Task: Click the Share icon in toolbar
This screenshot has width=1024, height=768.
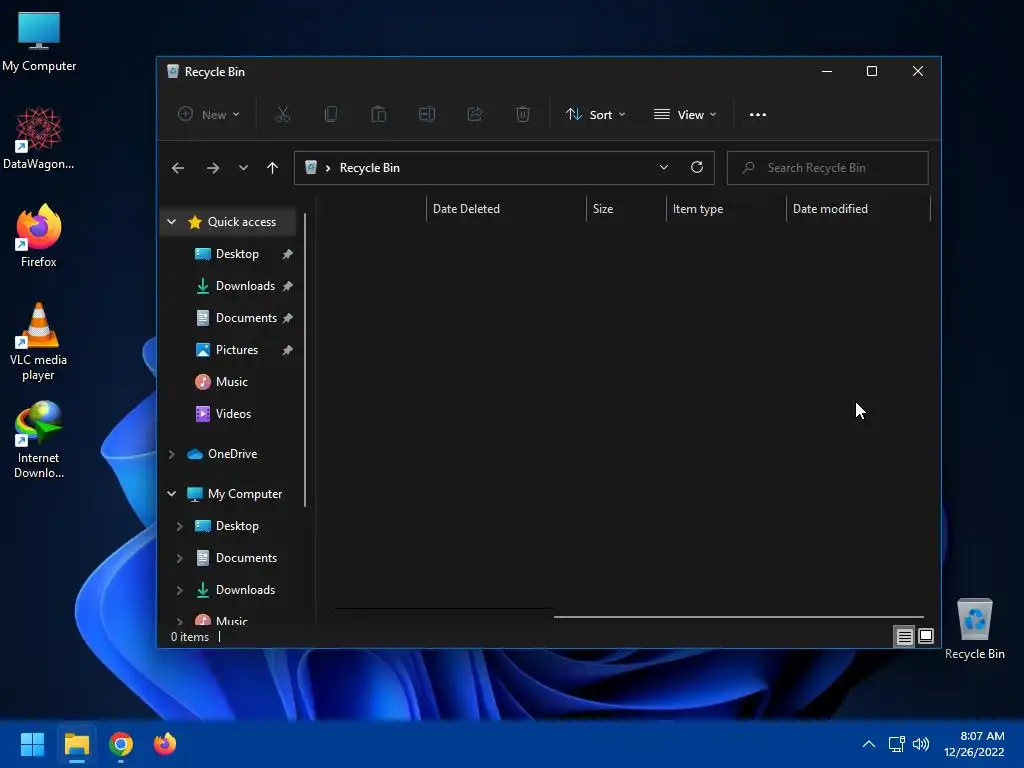Action: 475,114
